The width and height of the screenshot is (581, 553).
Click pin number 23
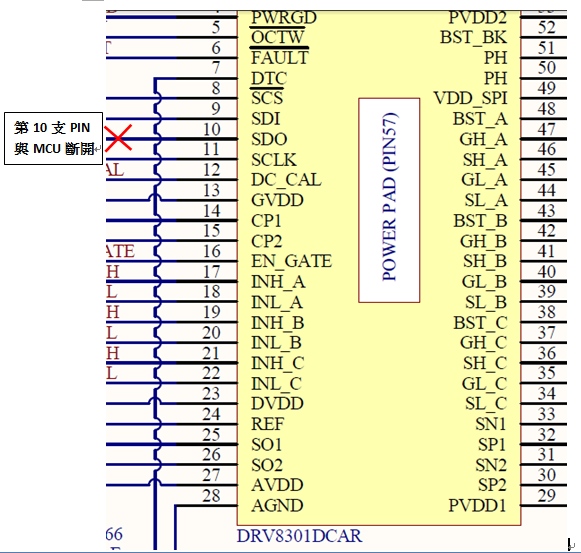(212, 394)
